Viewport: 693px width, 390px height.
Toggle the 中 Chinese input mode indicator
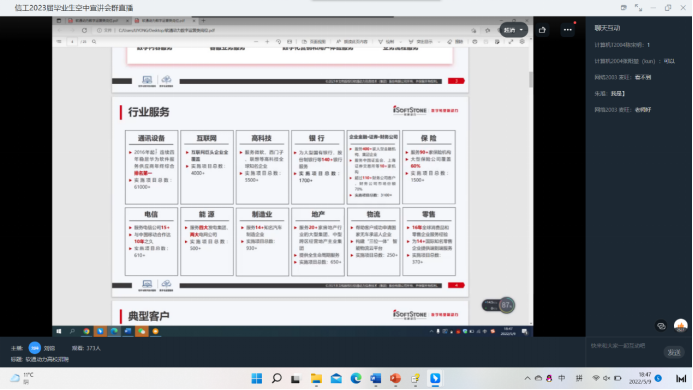(x=562, y=379)
